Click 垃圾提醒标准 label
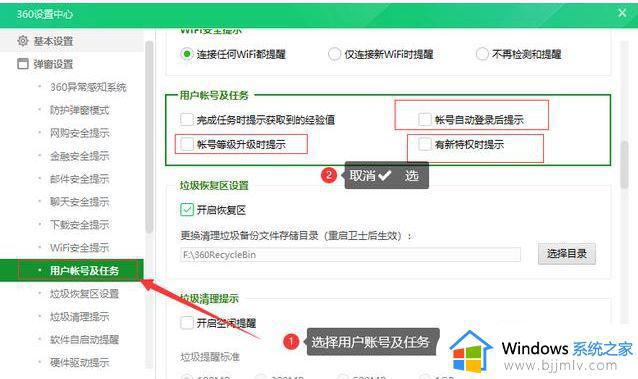Image resolution: width=638 pixels, height=379 pixels. (210, 357)
